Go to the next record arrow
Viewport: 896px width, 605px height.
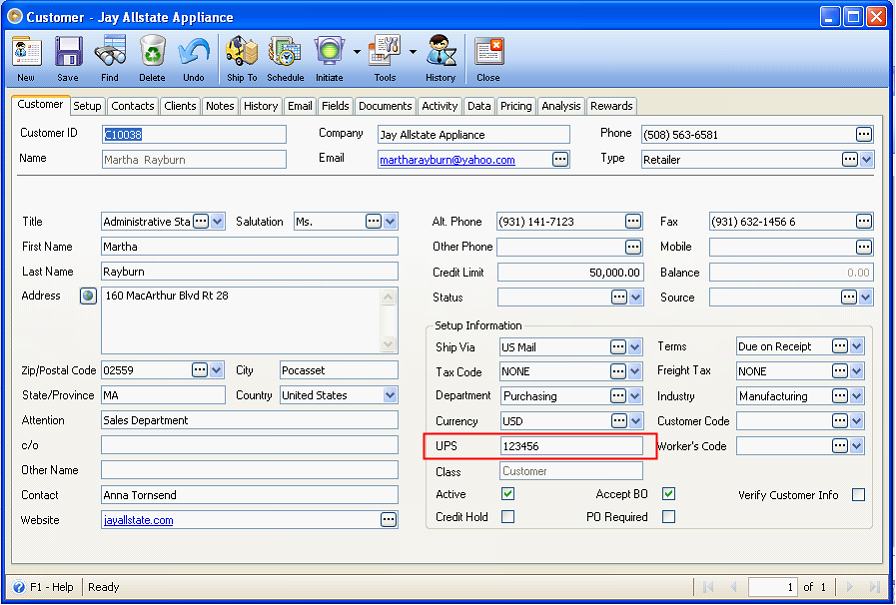coord(850,587)
